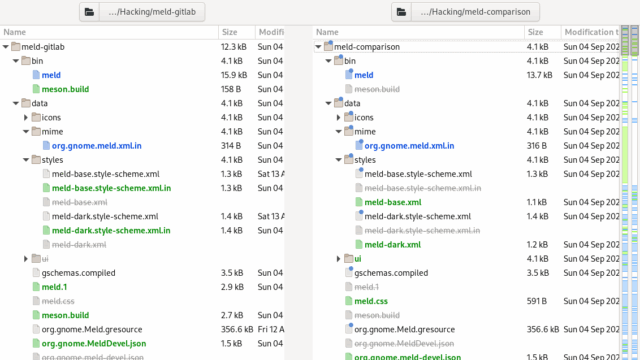Viewport: 640px width, 360px height.
Task: Expand the missing ui folder in left pane
Action: 26,259
